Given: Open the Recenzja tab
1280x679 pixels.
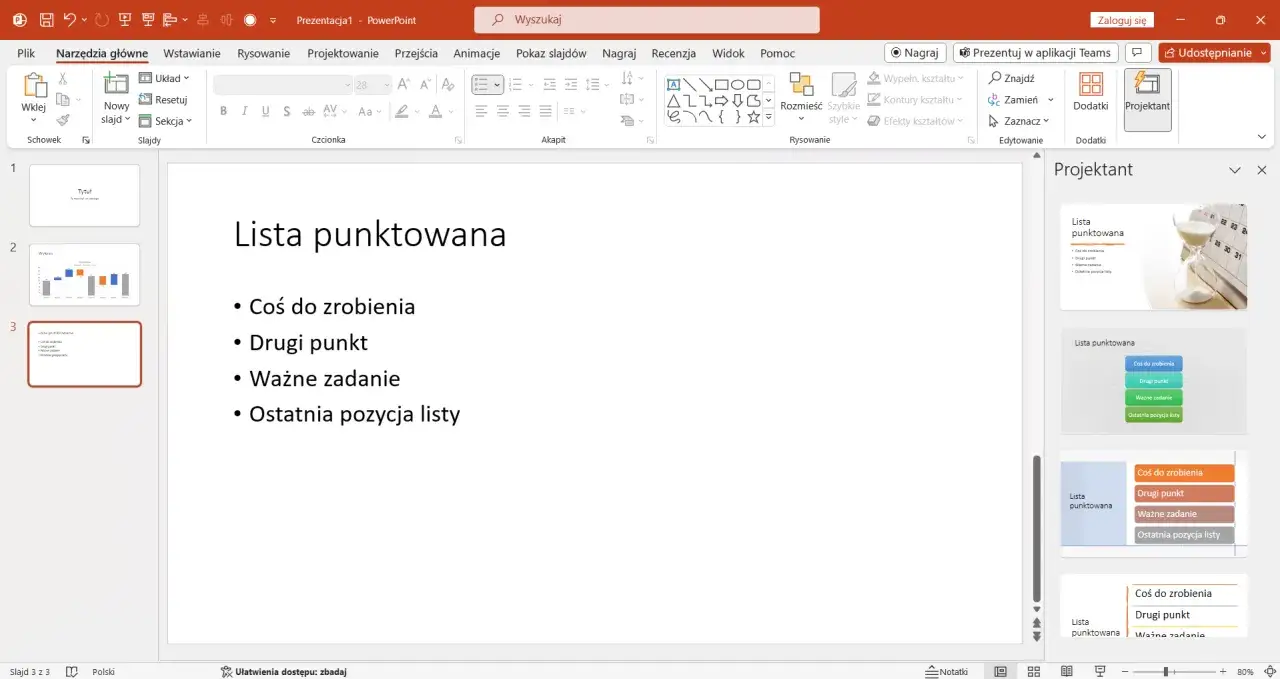Looking at the screenshot, I should tap(673, 53).
